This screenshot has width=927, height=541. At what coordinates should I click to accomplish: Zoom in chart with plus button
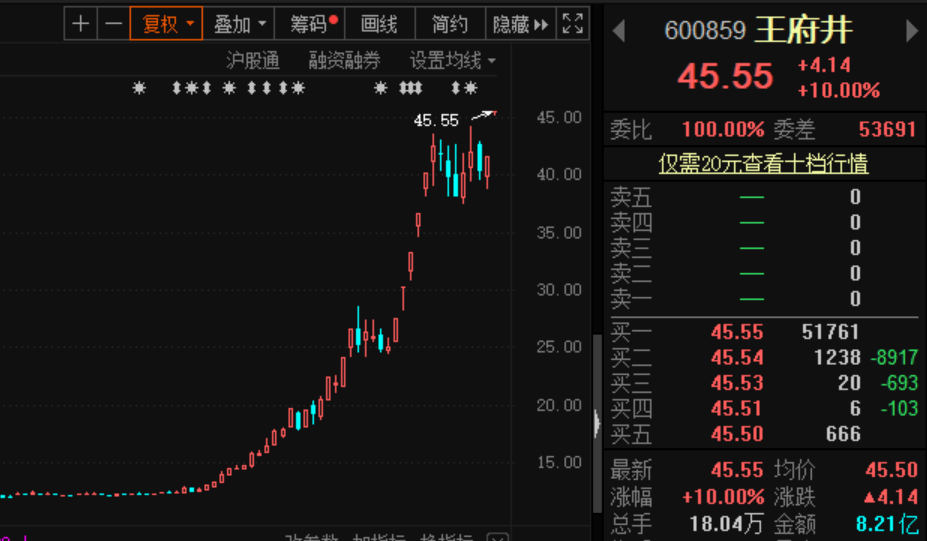[x=80, y=24]
